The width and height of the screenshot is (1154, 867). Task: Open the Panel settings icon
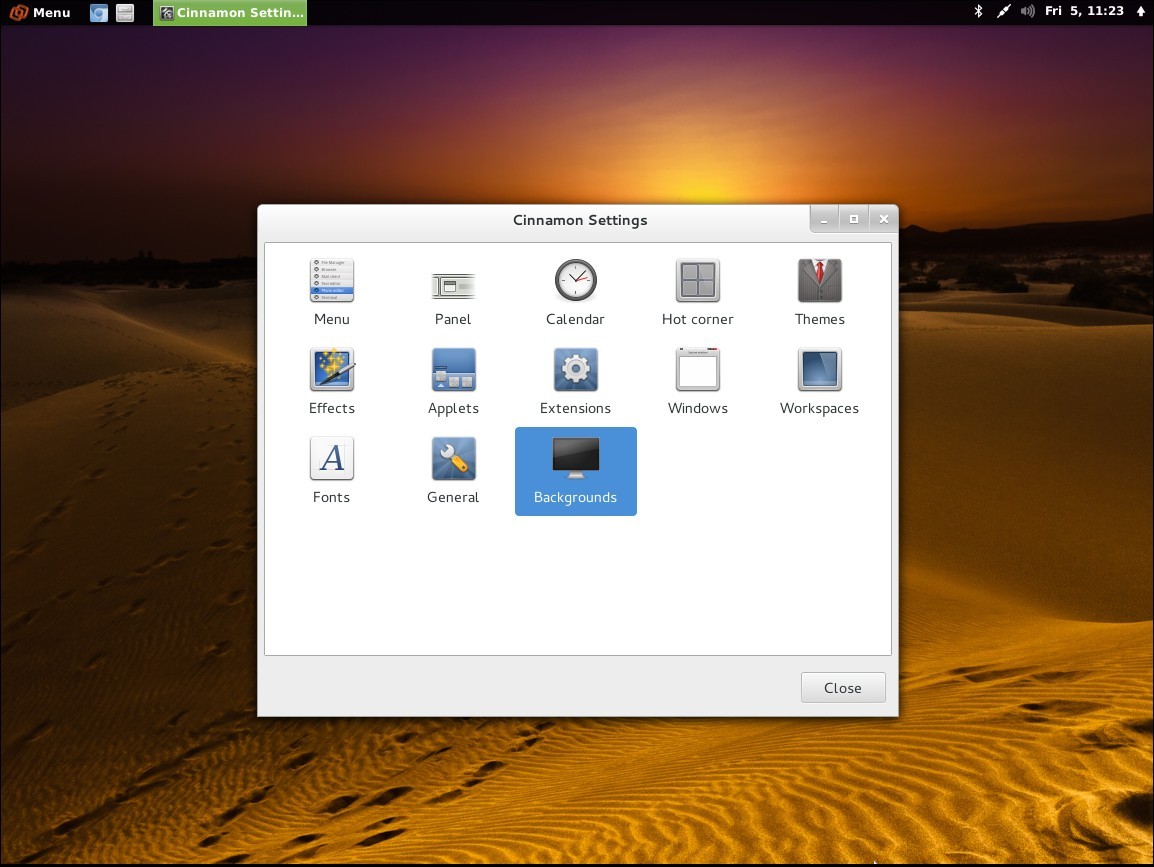(x=453, y=286)
